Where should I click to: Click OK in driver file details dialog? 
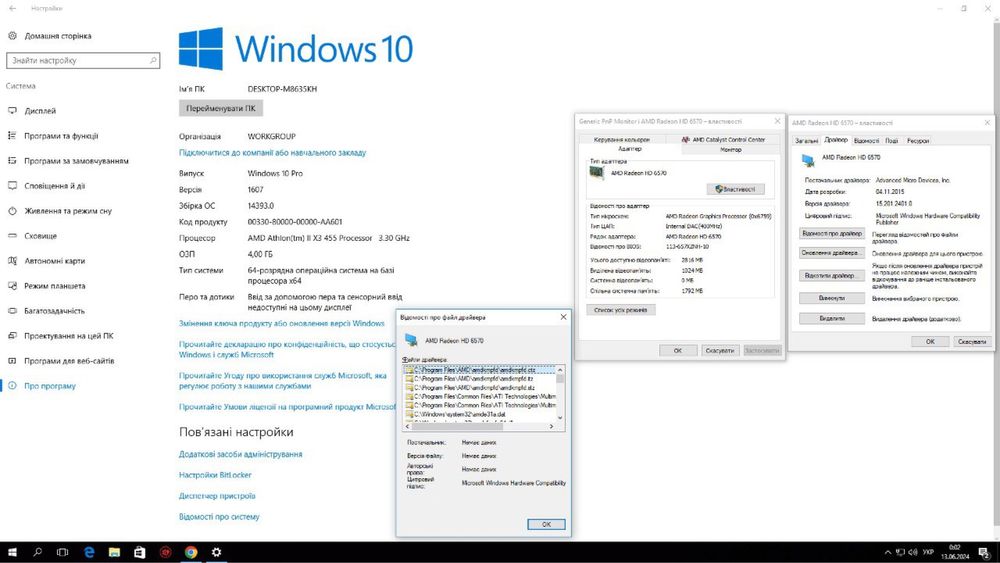click(546, 524)
